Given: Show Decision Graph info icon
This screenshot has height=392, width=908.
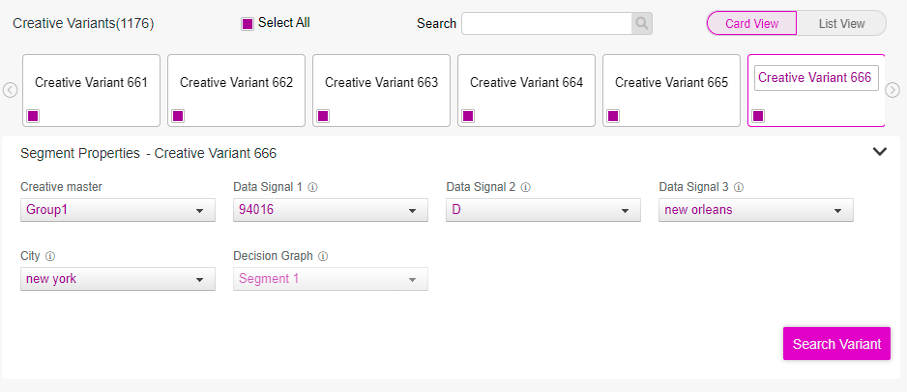Looking at the screenshot, I should [x=323, y=256].
